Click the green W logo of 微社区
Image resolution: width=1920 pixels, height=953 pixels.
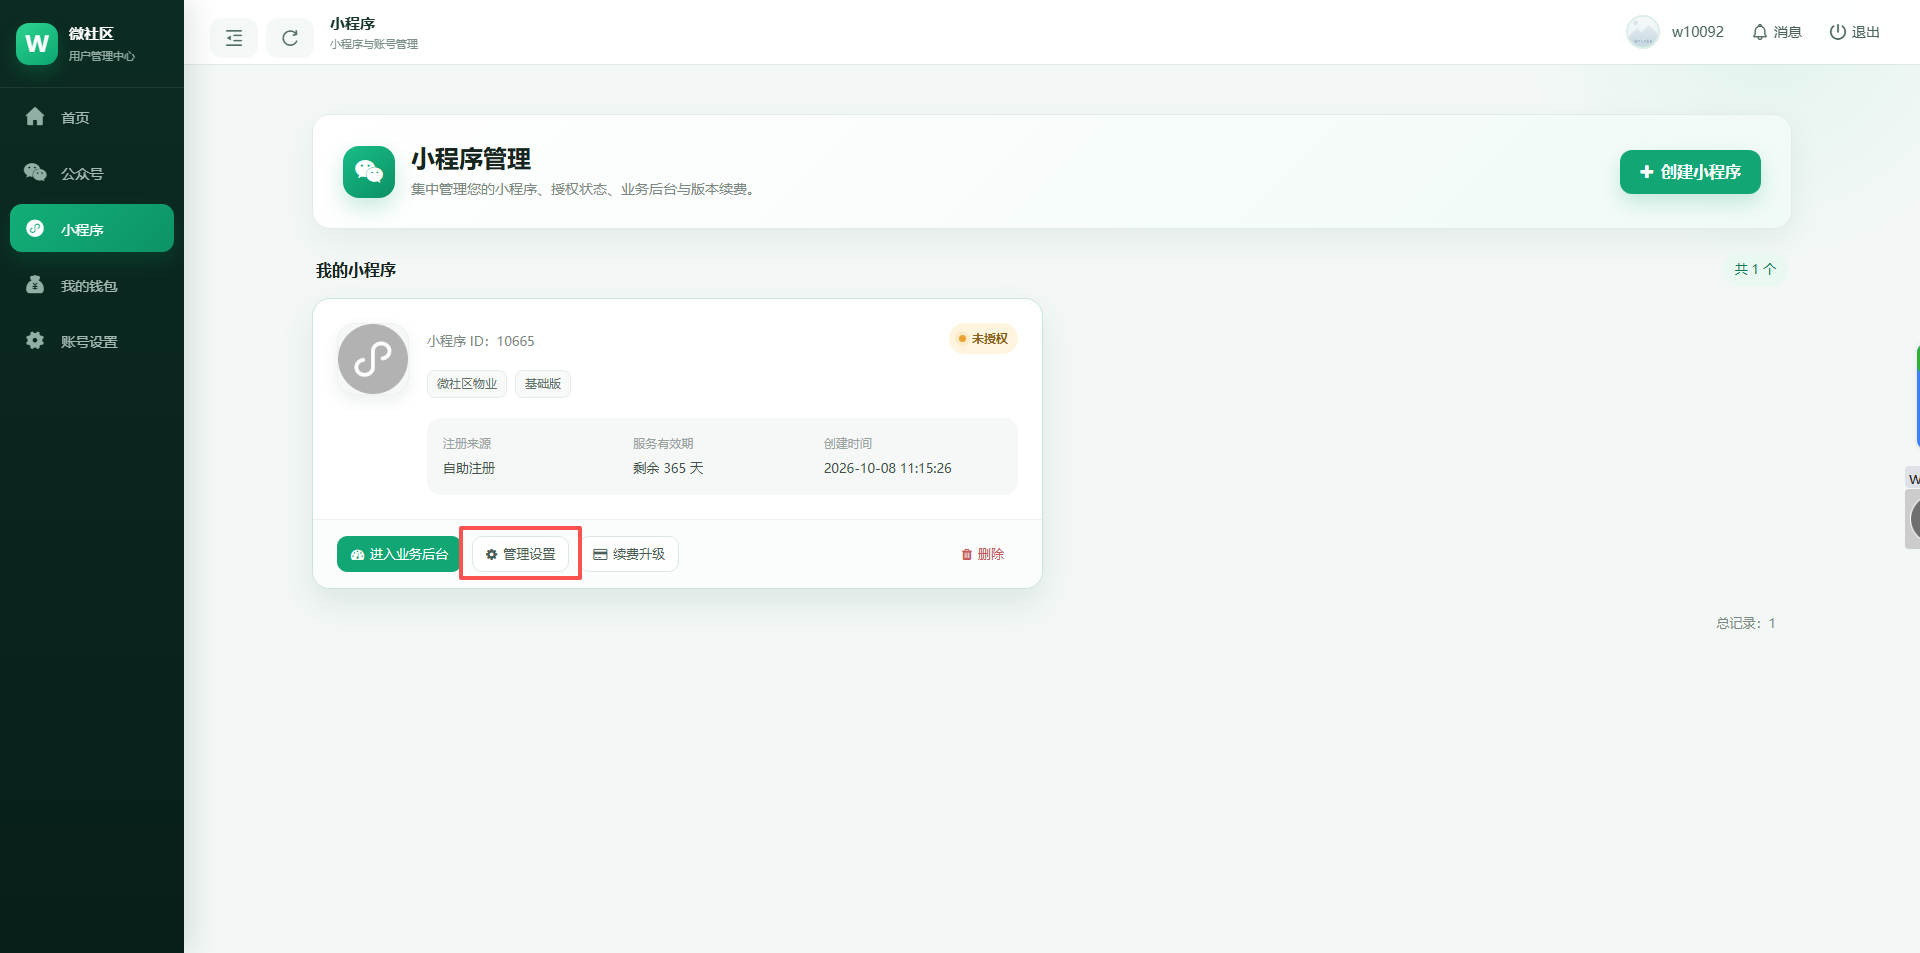pos(37,44)
